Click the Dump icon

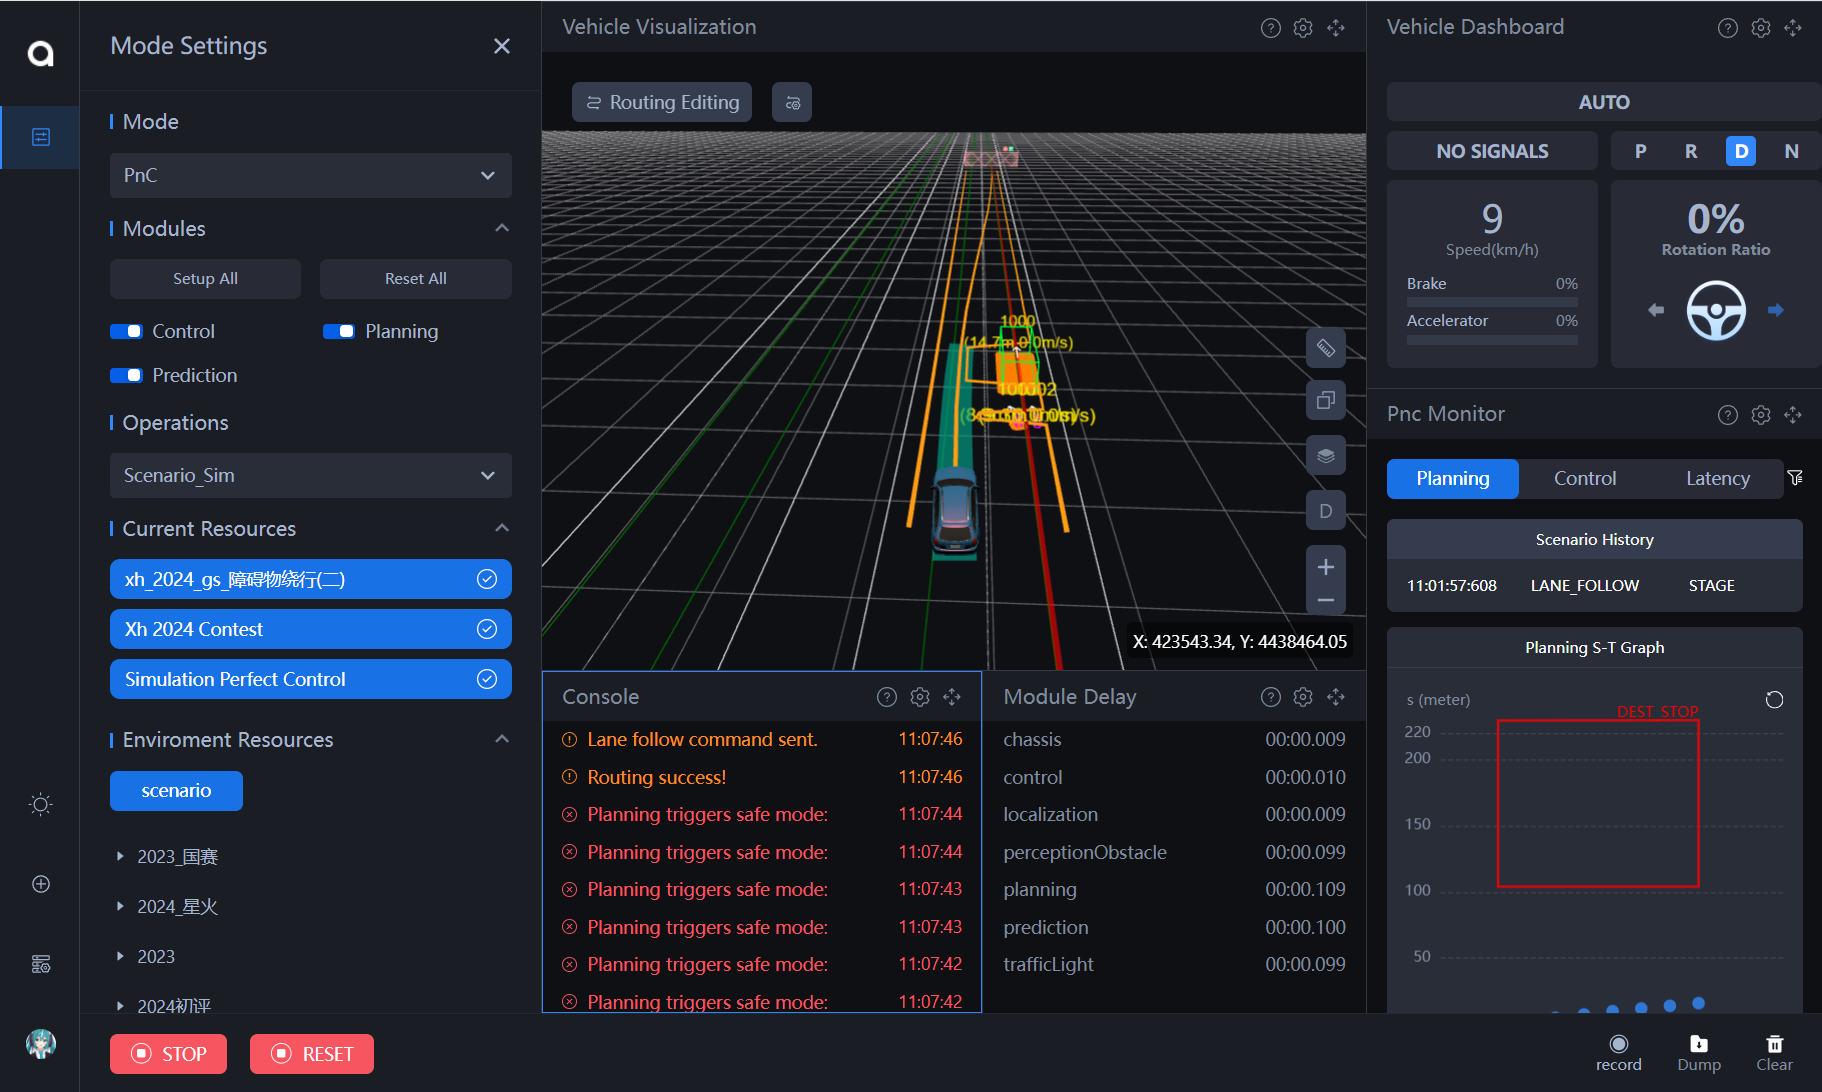coord(1698,1044)
